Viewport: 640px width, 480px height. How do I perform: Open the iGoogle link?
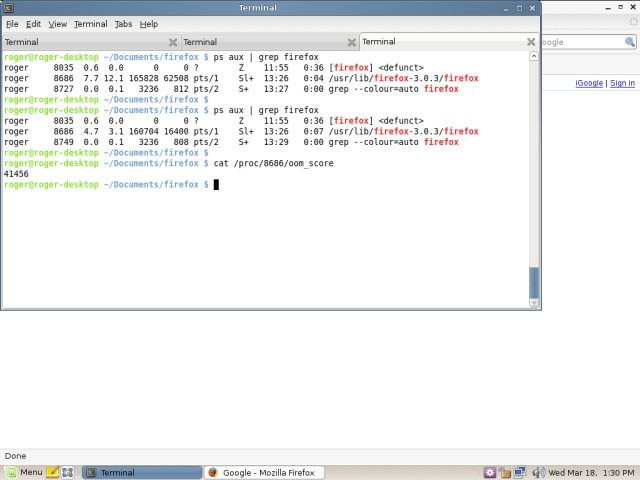coord(589,83)
